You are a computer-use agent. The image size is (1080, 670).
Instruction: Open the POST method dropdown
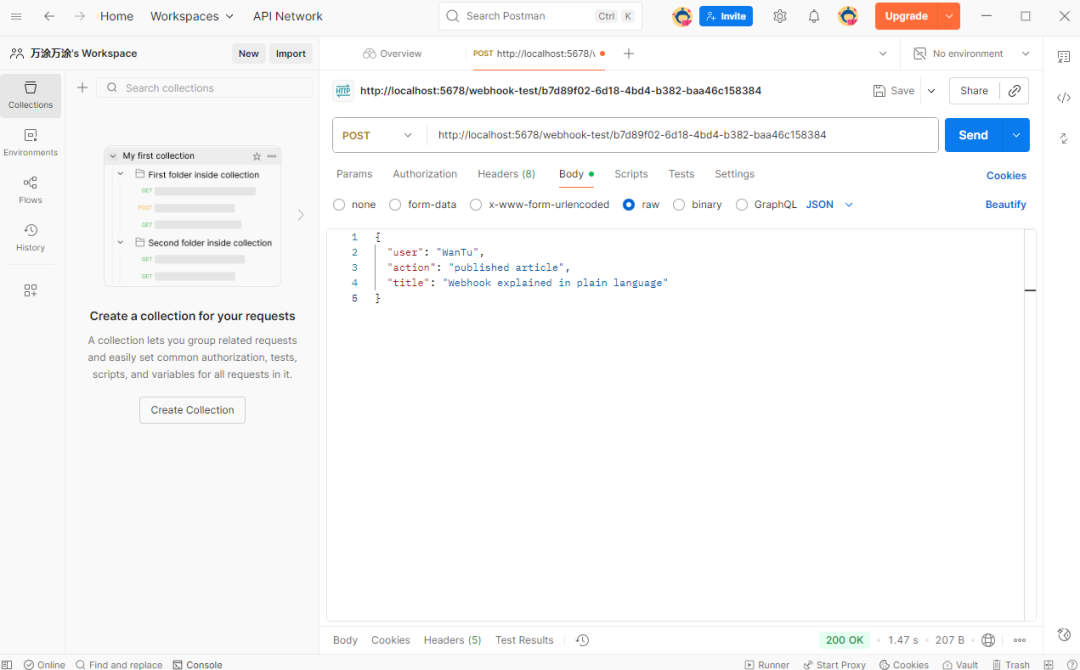tap(378, 135)
